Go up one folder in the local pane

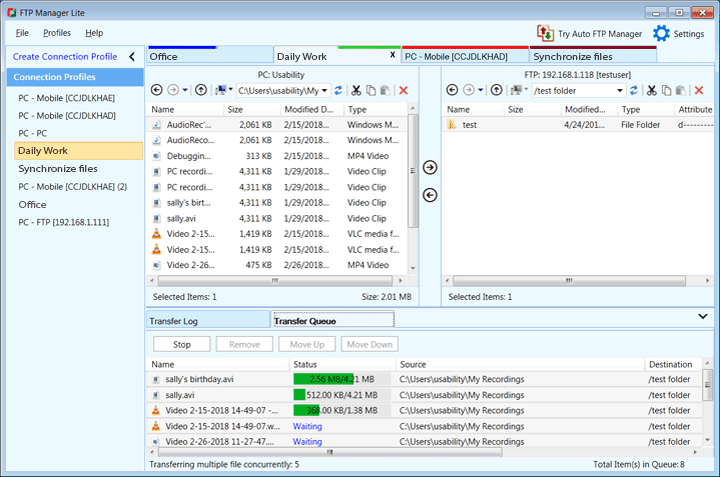pyautogui.click(x=201, y=90)
